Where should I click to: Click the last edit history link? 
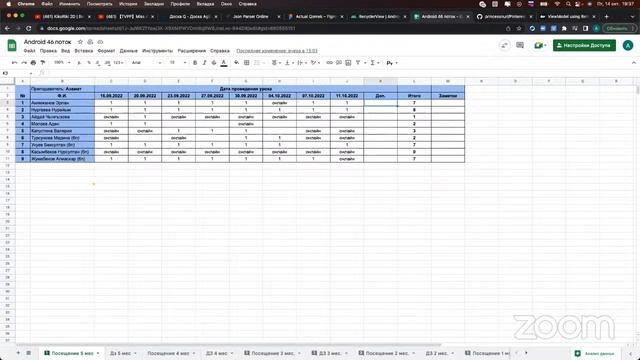[277, 51]
